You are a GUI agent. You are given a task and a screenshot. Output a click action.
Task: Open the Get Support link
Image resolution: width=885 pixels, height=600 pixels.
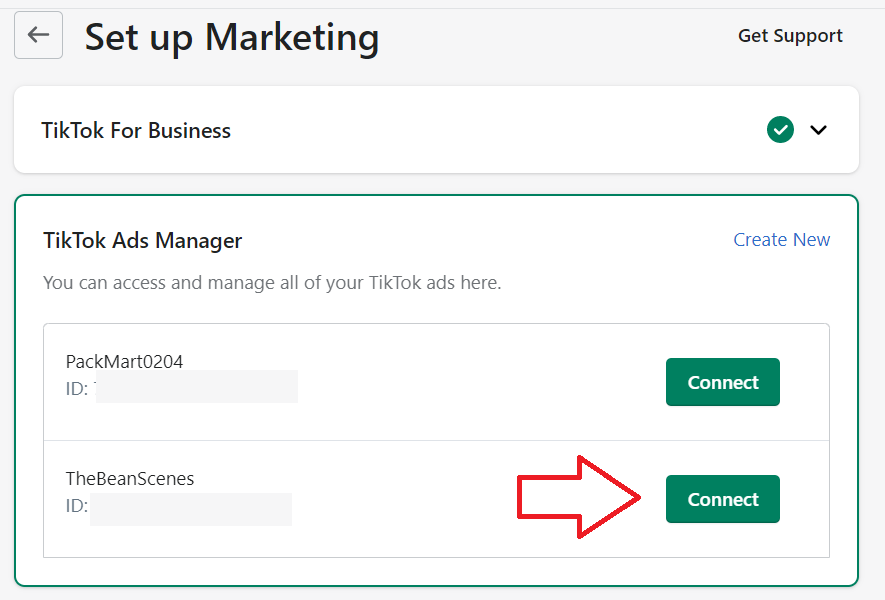(x=790, y=36)
